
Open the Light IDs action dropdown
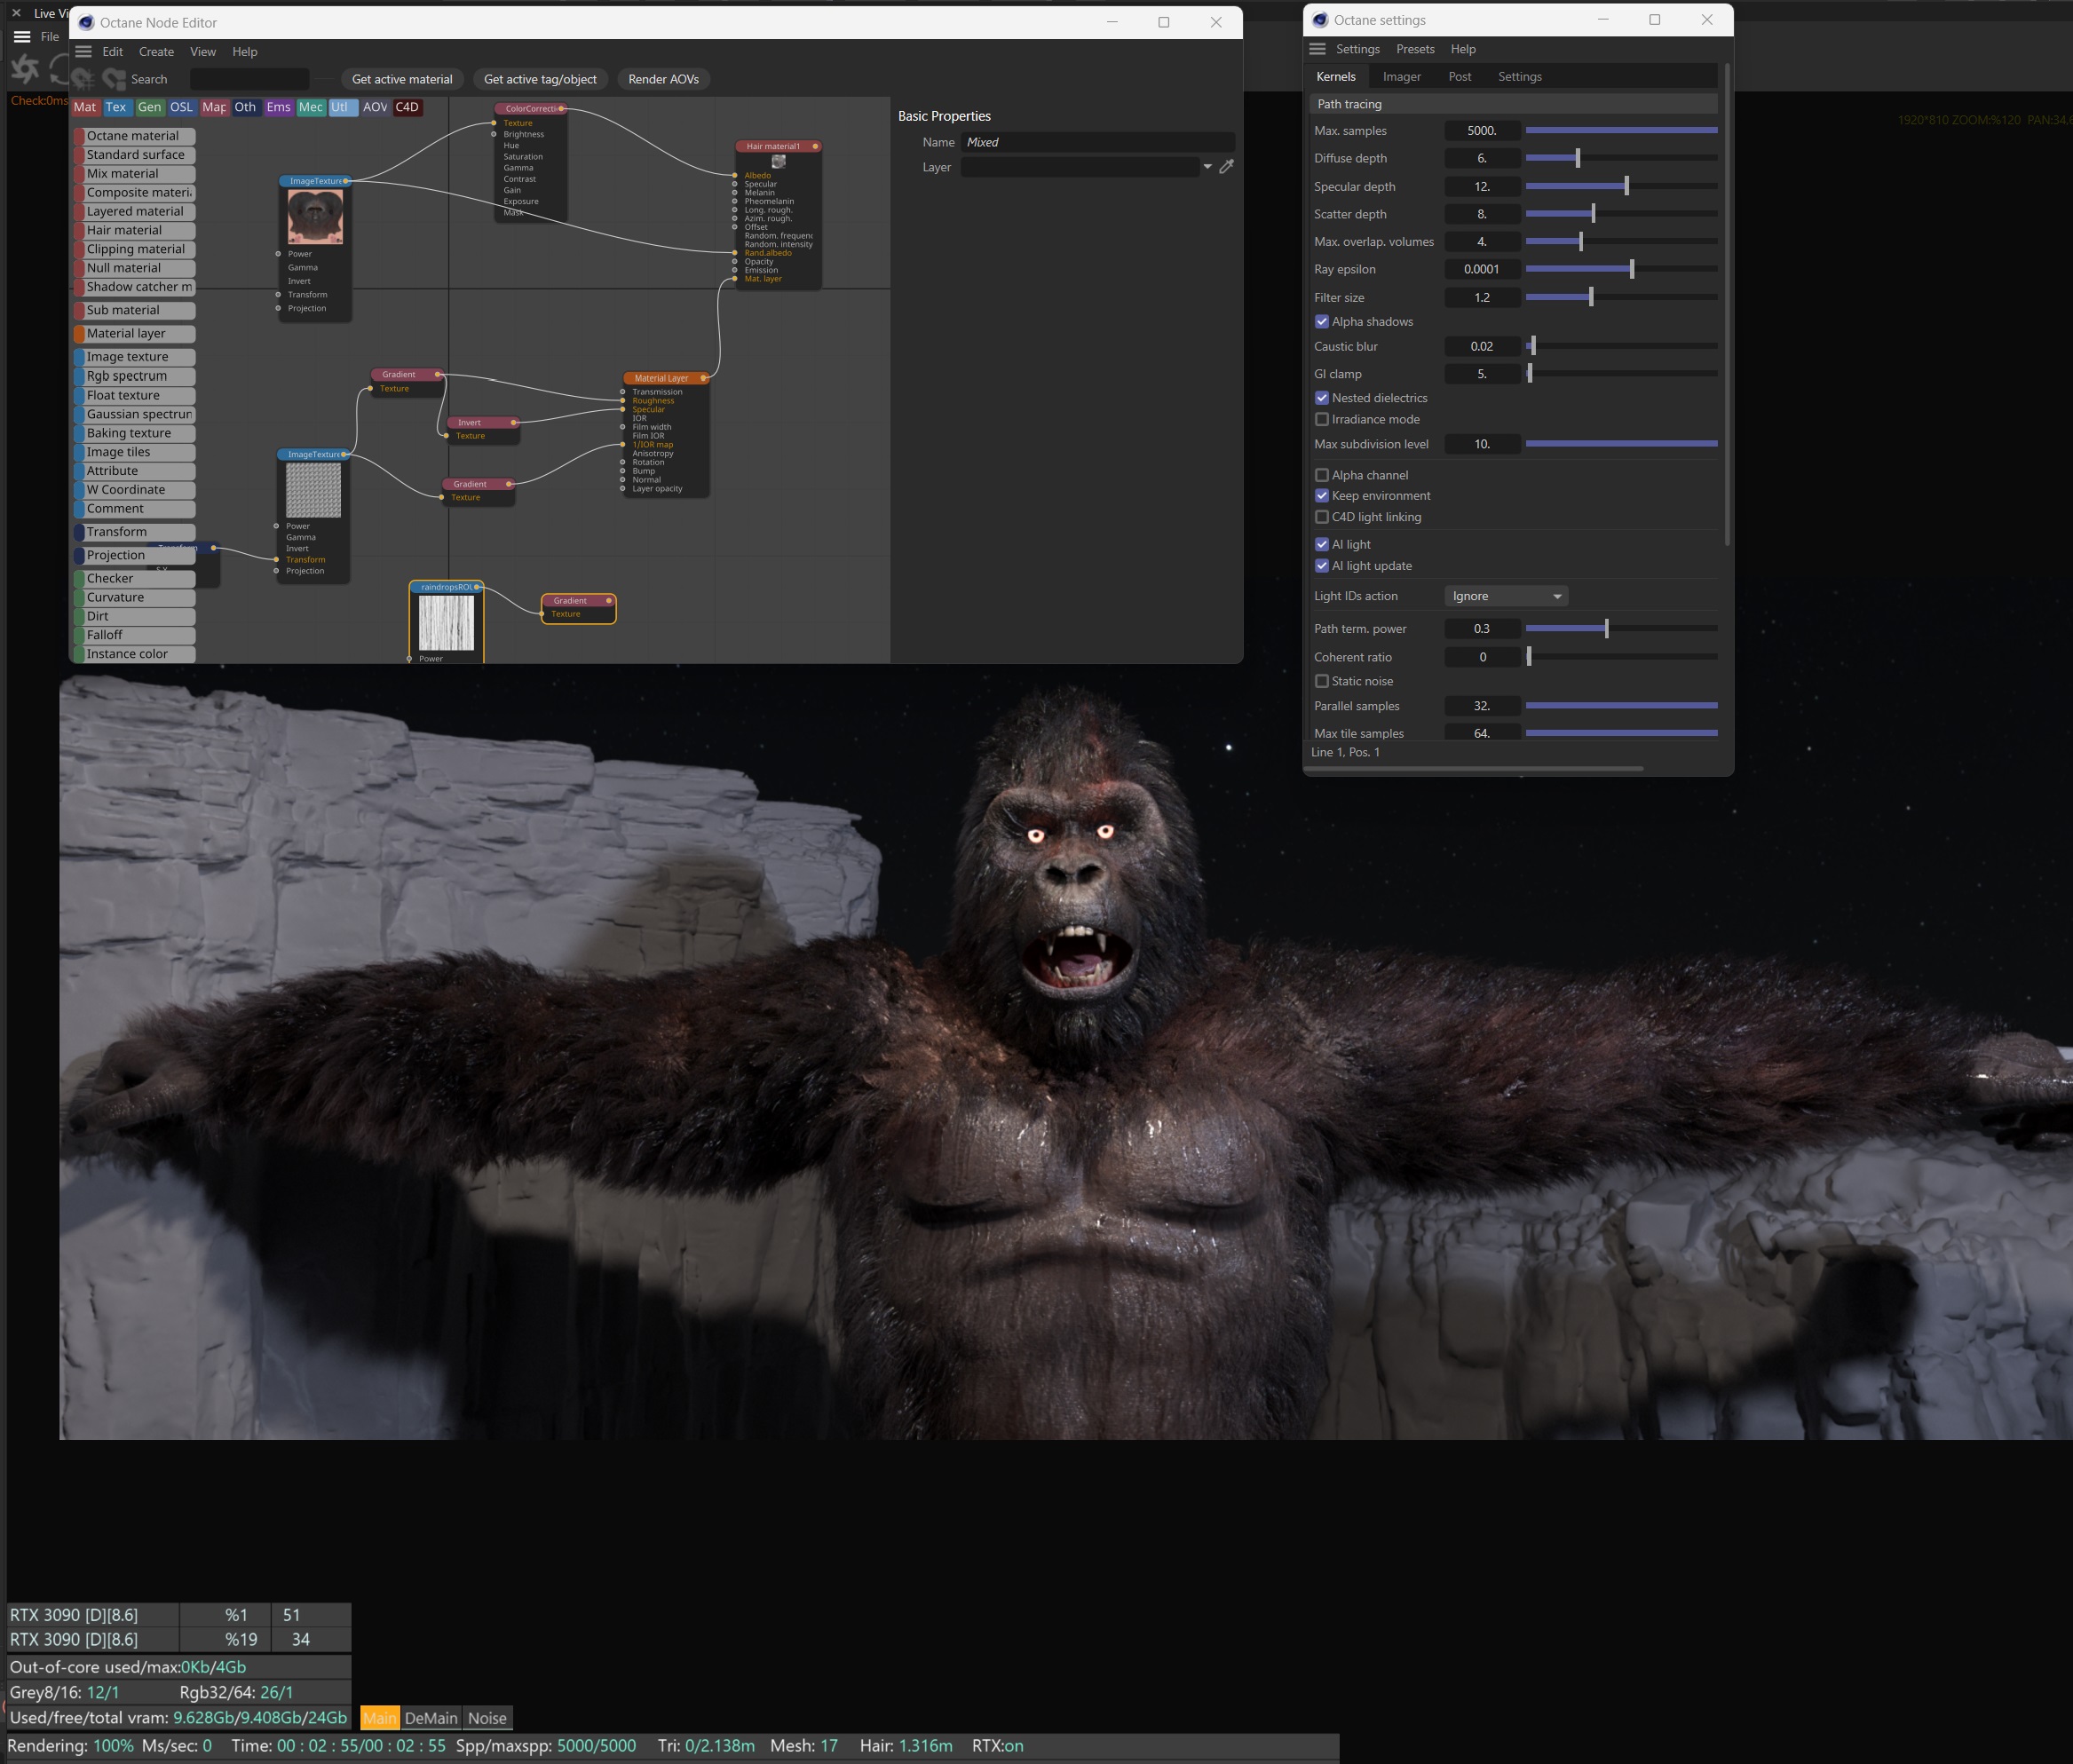point(1506,596)
